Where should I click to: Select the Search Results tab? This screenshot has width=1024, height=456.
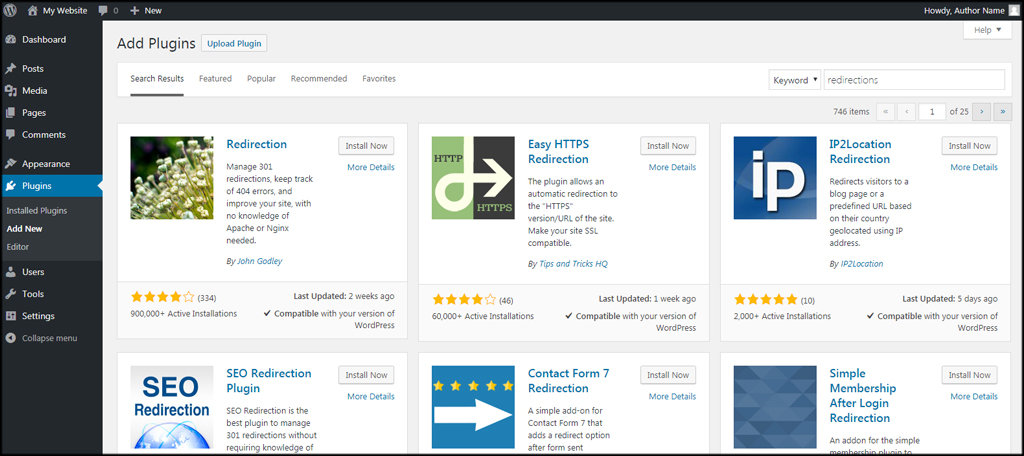157,78
